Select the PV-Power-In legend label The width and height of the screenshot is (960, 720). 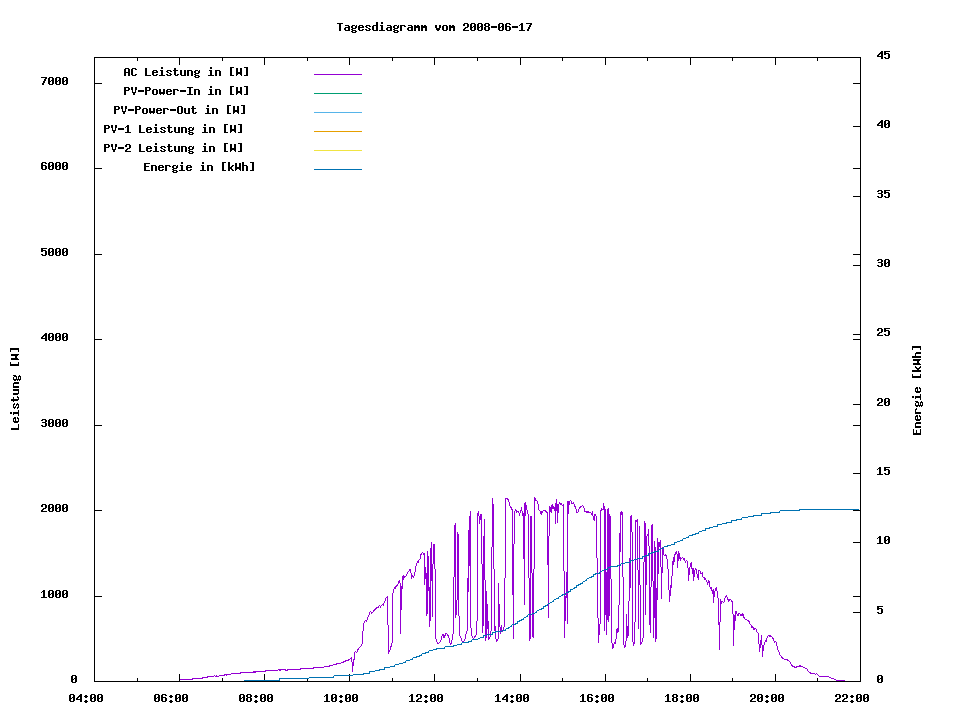186,91
